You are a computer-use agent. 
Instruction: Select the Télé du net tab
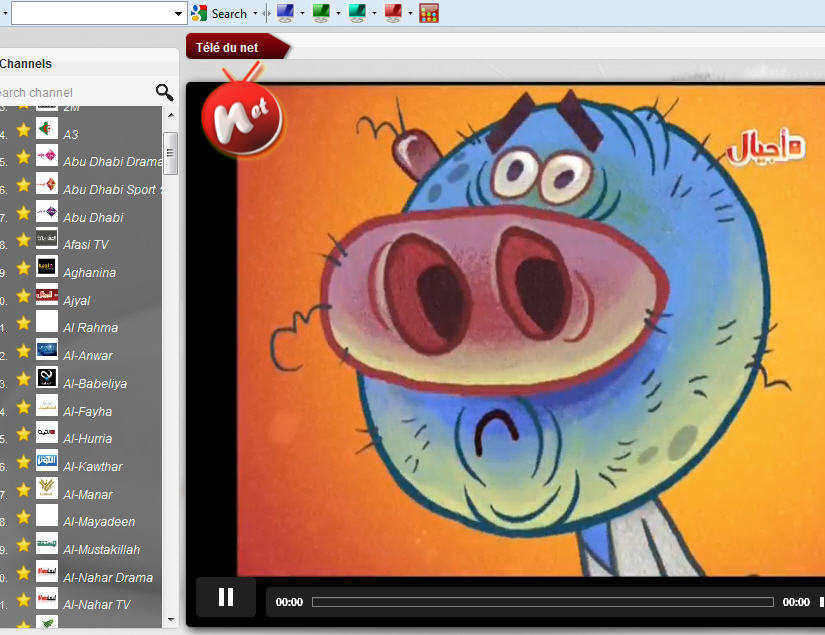tap(237, 47)
